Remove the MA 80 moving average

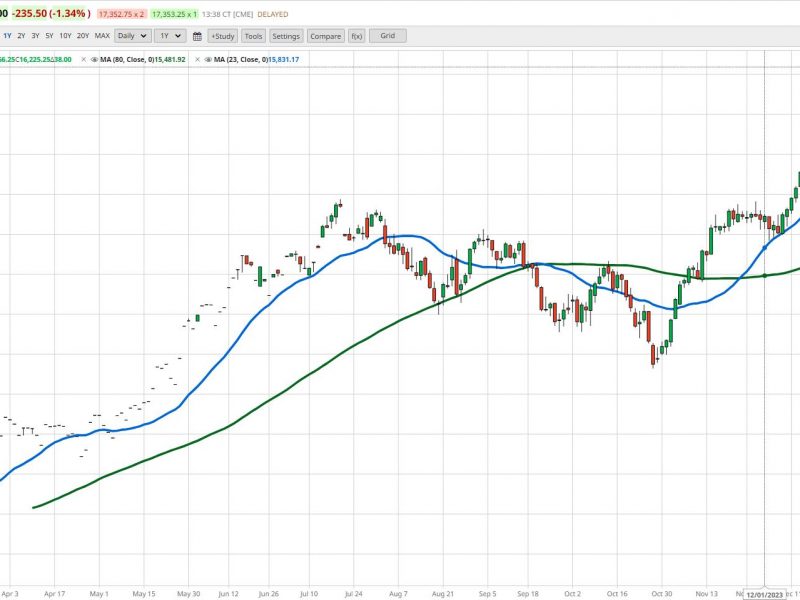point(84,60)
